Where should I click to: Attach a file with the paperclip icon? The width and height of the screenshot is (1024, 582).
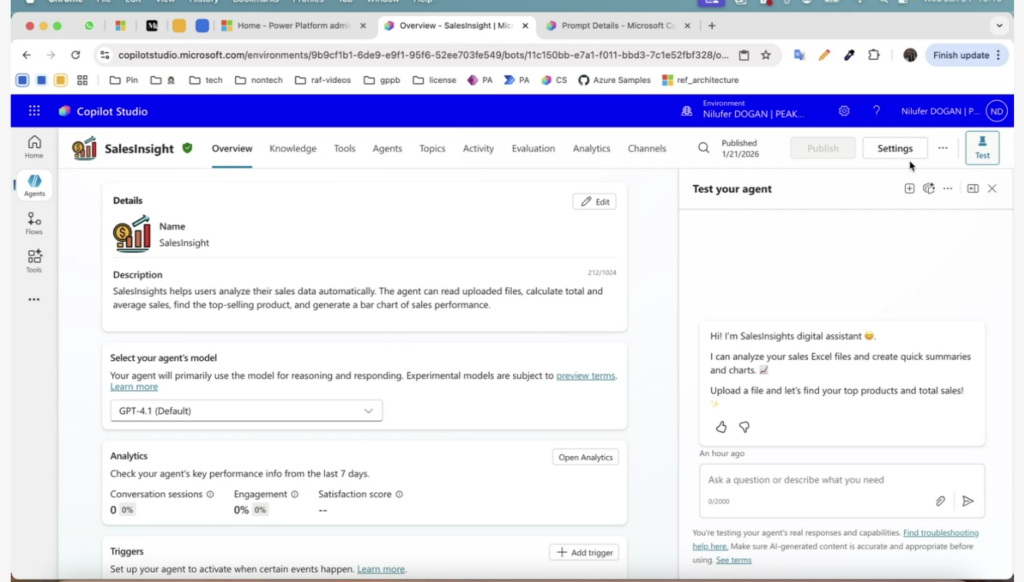point(940,501)
